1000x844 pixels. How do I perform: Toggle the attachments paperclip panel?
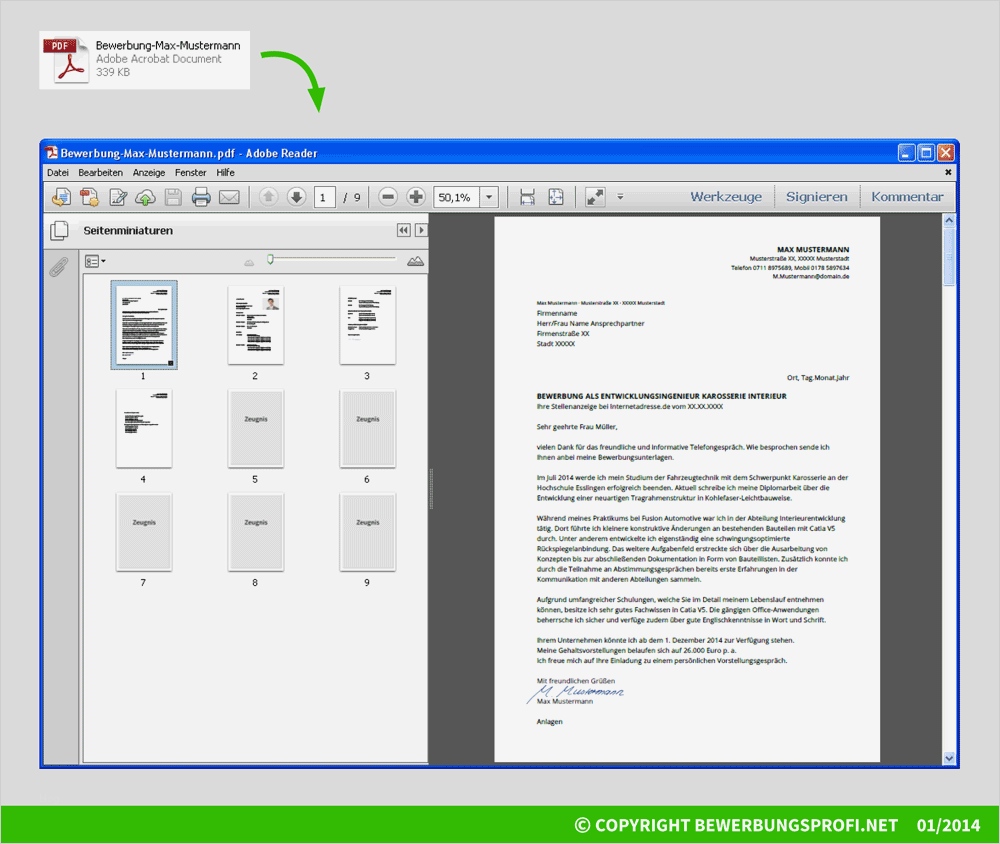(x=58, y=267)
